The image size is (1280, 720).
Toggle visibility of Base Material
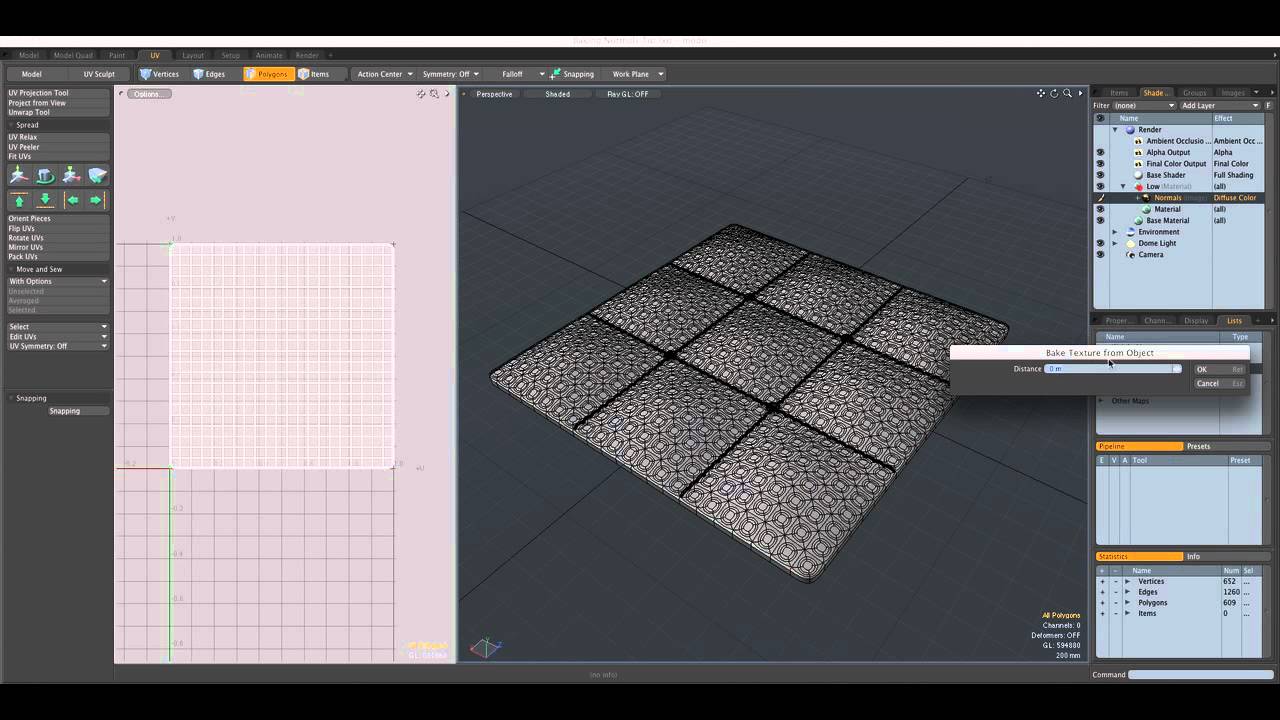pyautogui.click(x=1100, y=220)
